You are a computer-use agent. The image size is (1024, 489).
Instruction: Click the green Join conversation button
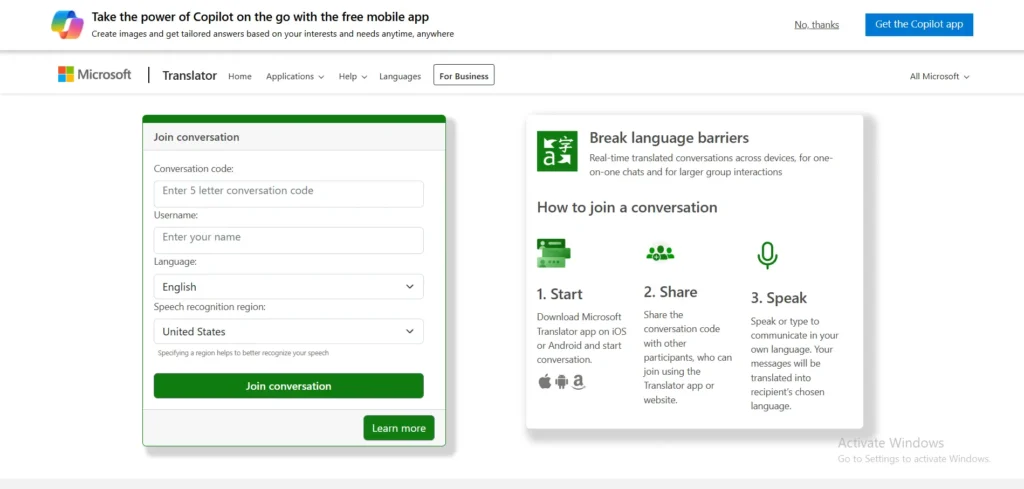(x=288, y=386)
